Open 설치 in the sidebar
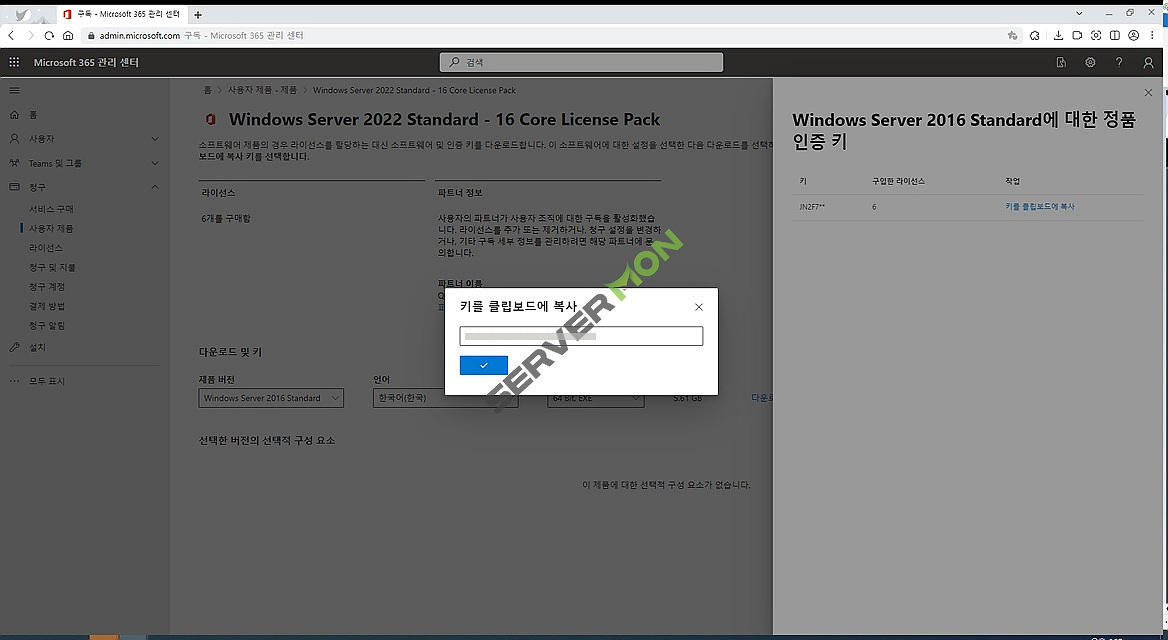The height and width of the screenshot is (640, 1168). pos(37,347)
